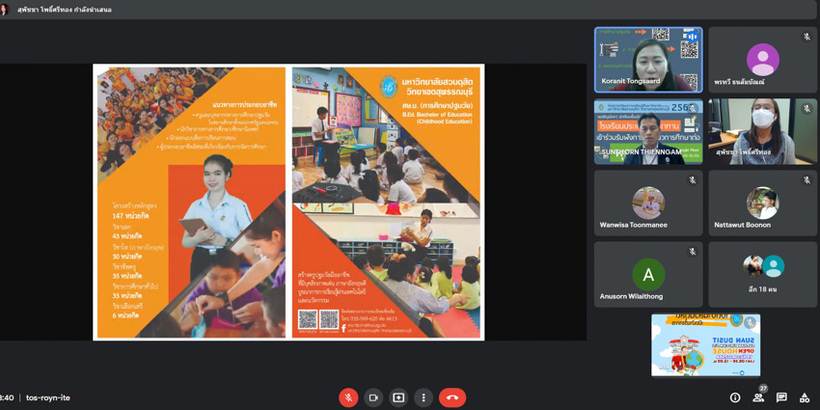Click the Nattawut Boonon participant tile
This screenshot has height=410, width=820.
click(762, 203)
